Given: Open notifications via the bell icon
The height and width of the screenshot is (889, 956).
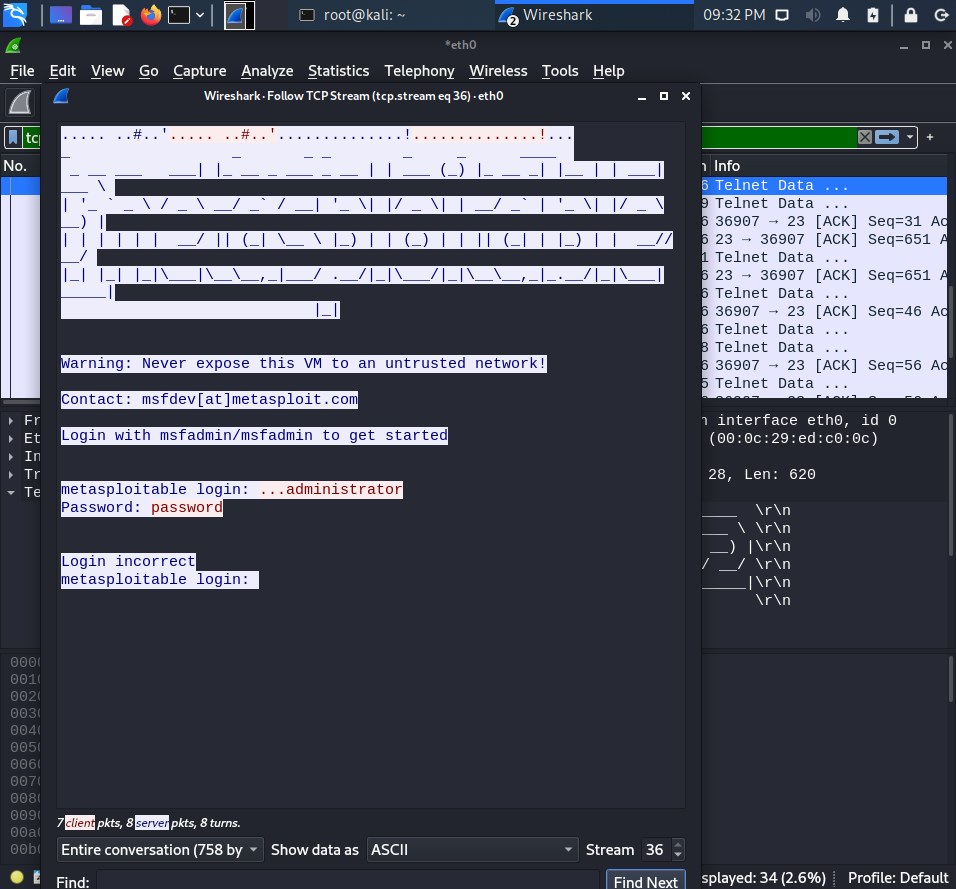Looking at the screenshot, I should tap(843, 15).
